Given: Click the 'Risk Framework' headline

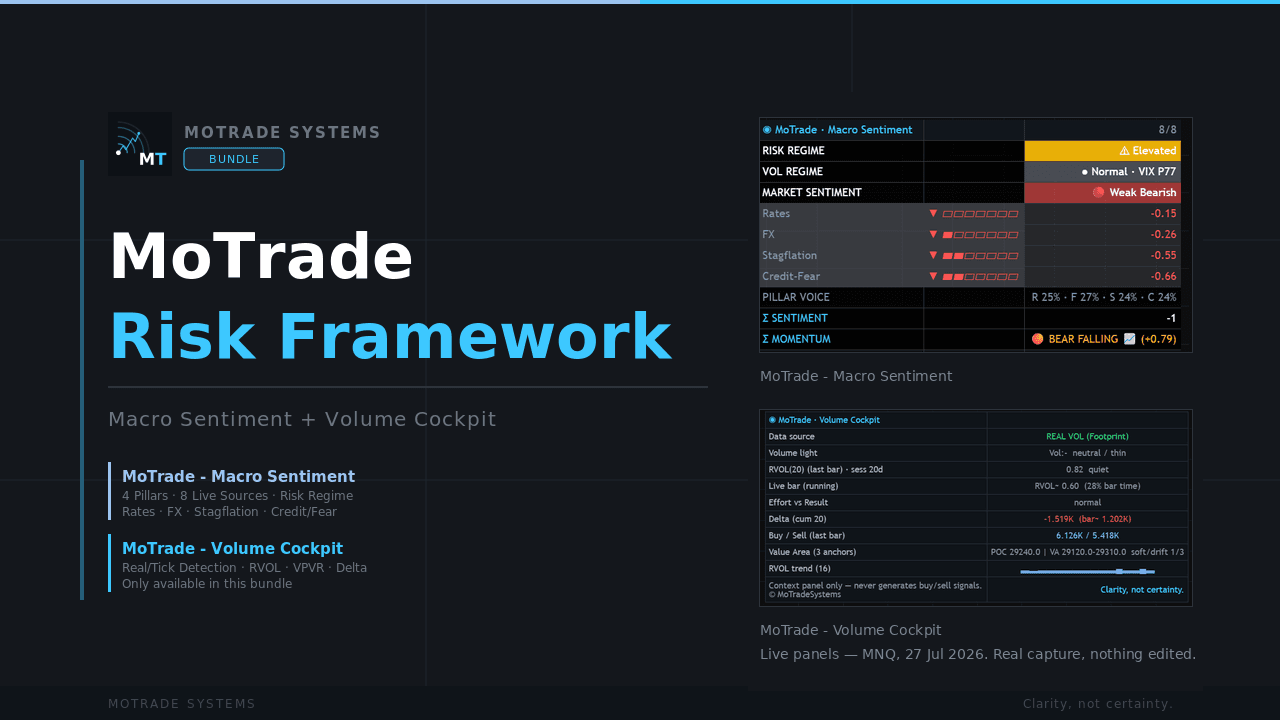Looking at the screenshot, I should pos(390,337).
